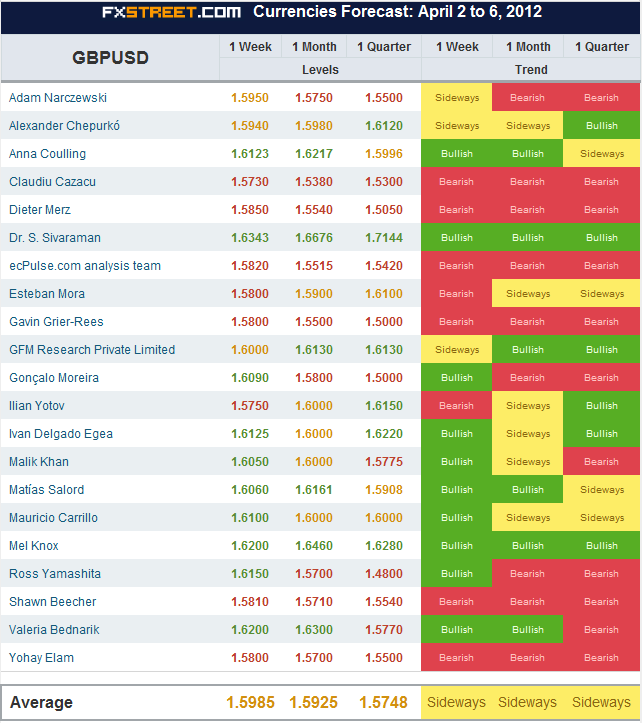Image resolution: width=642 pixels, height=723 pixels.
Task: Select Matías Salord's 1 Month level 1.6161
Action: pyautogui.click(x=314, y=490)
